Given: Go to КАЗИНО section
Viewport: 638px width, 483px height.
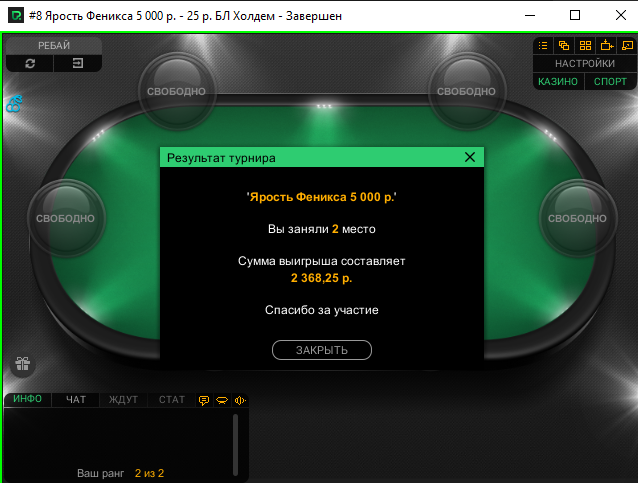Looking at the screenshot, I should point(558,81).
